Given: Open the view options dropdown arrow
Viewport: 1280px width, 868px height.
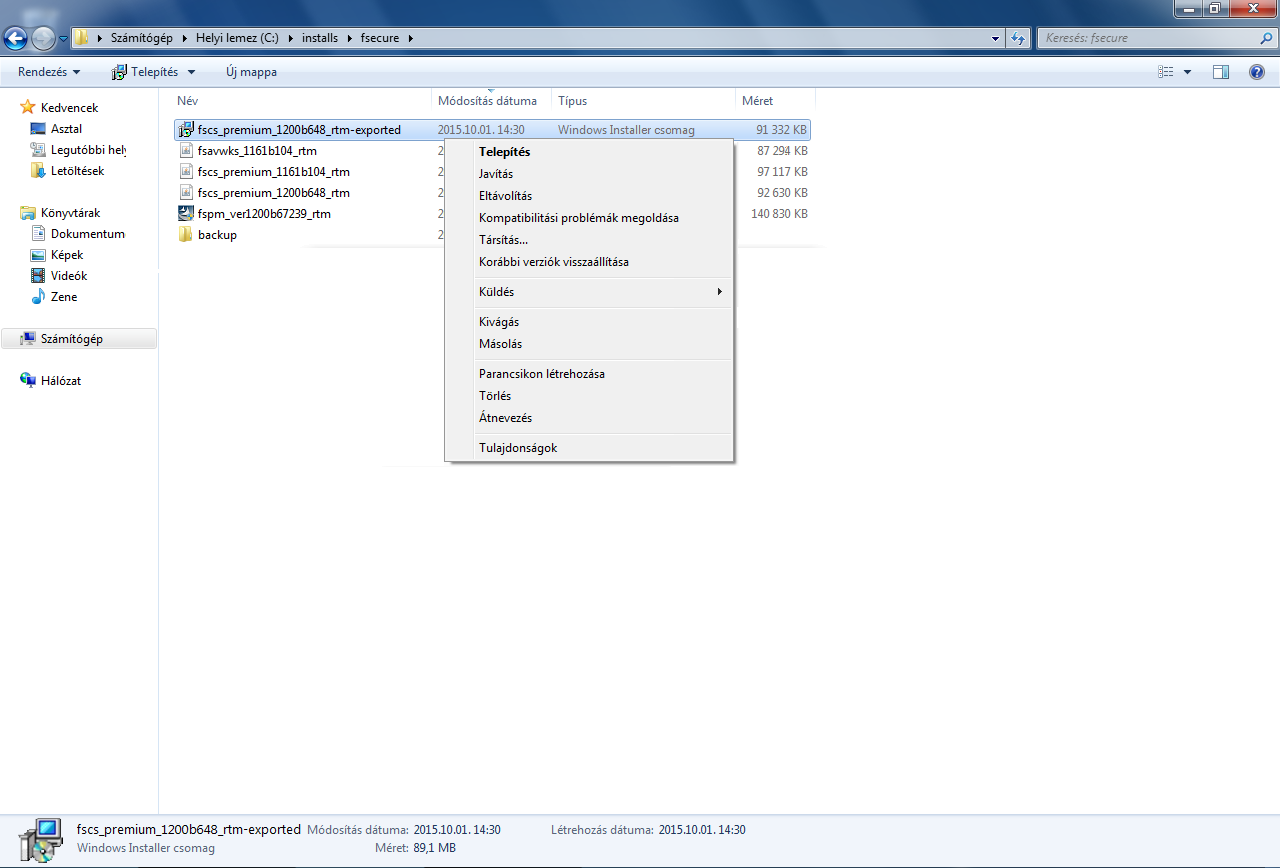Looking at the screenshot, I should [1187, 72].
